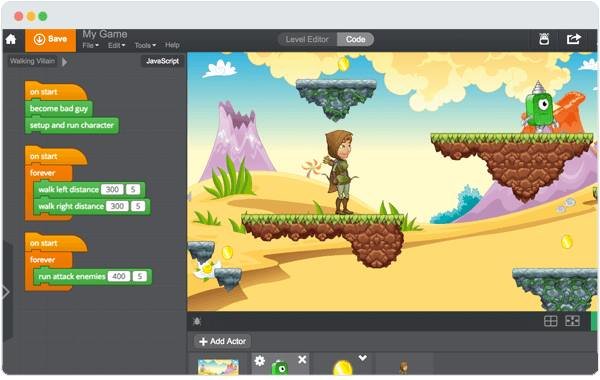Click the robot mascot icon
This screenshot has width=600, height=380.
[x=544, y=39]
